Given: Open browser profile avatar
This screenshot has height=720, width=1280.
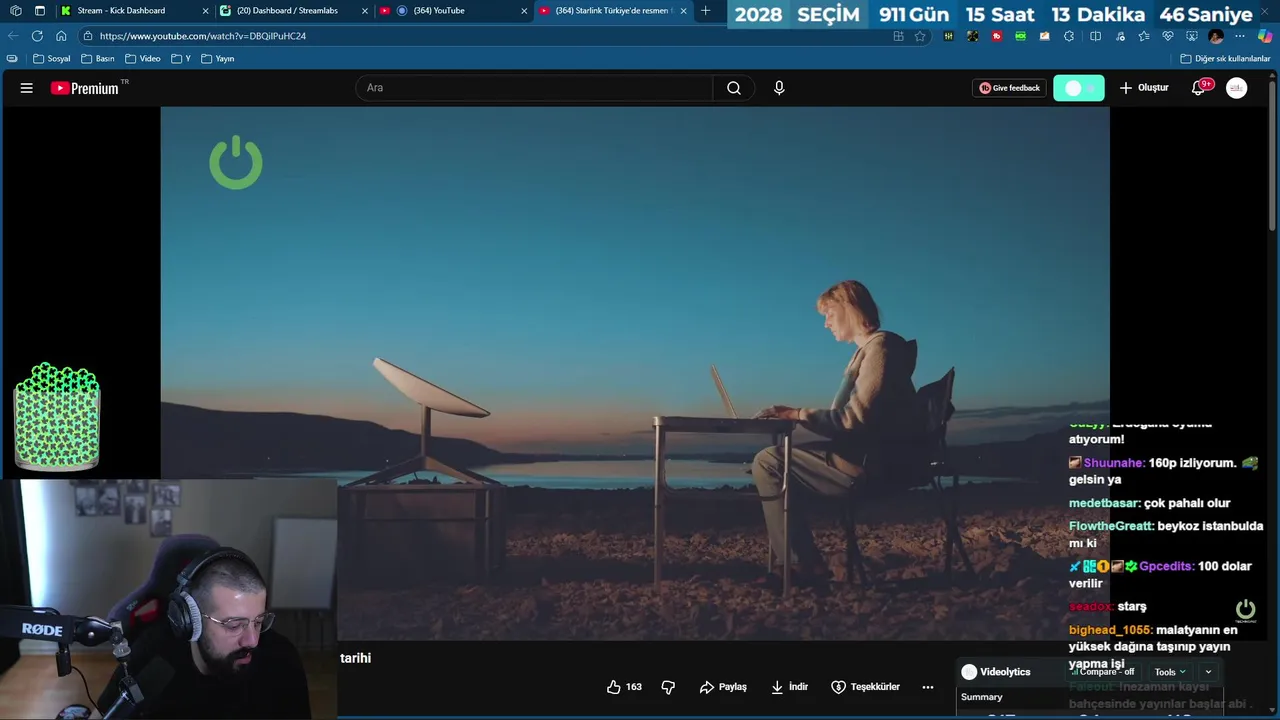Looking at the screenshot, I should 1216,36.
